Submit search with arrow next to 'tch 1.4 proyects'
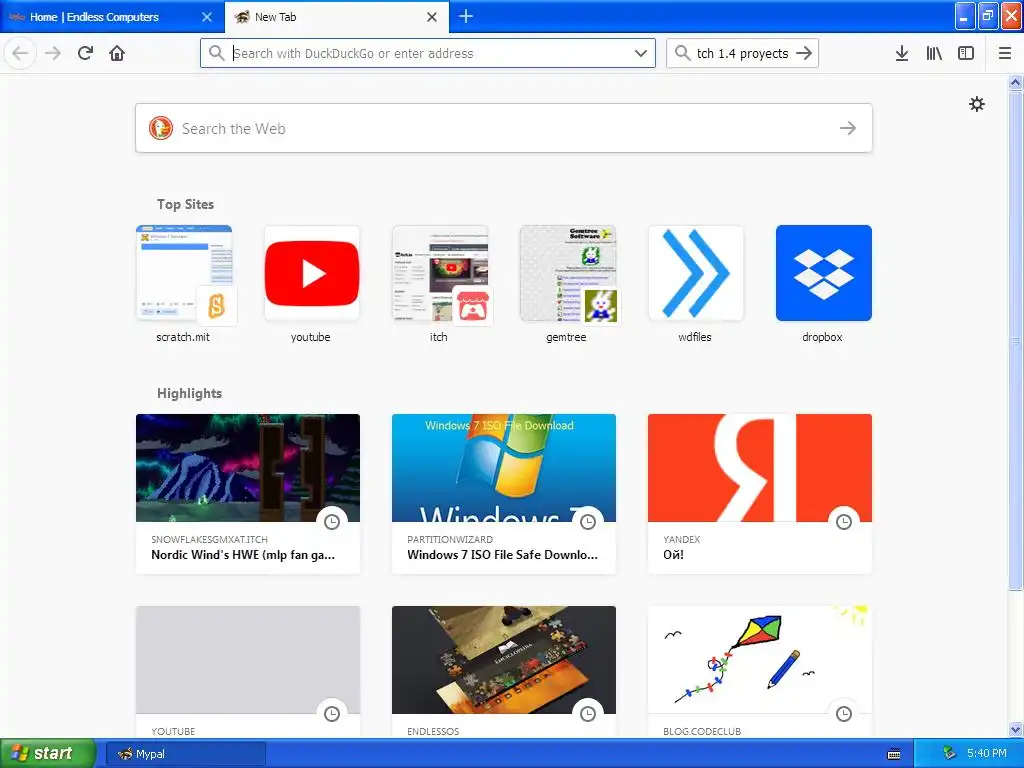The height and width of the screenshot is (768, 1024). (805, 53)
